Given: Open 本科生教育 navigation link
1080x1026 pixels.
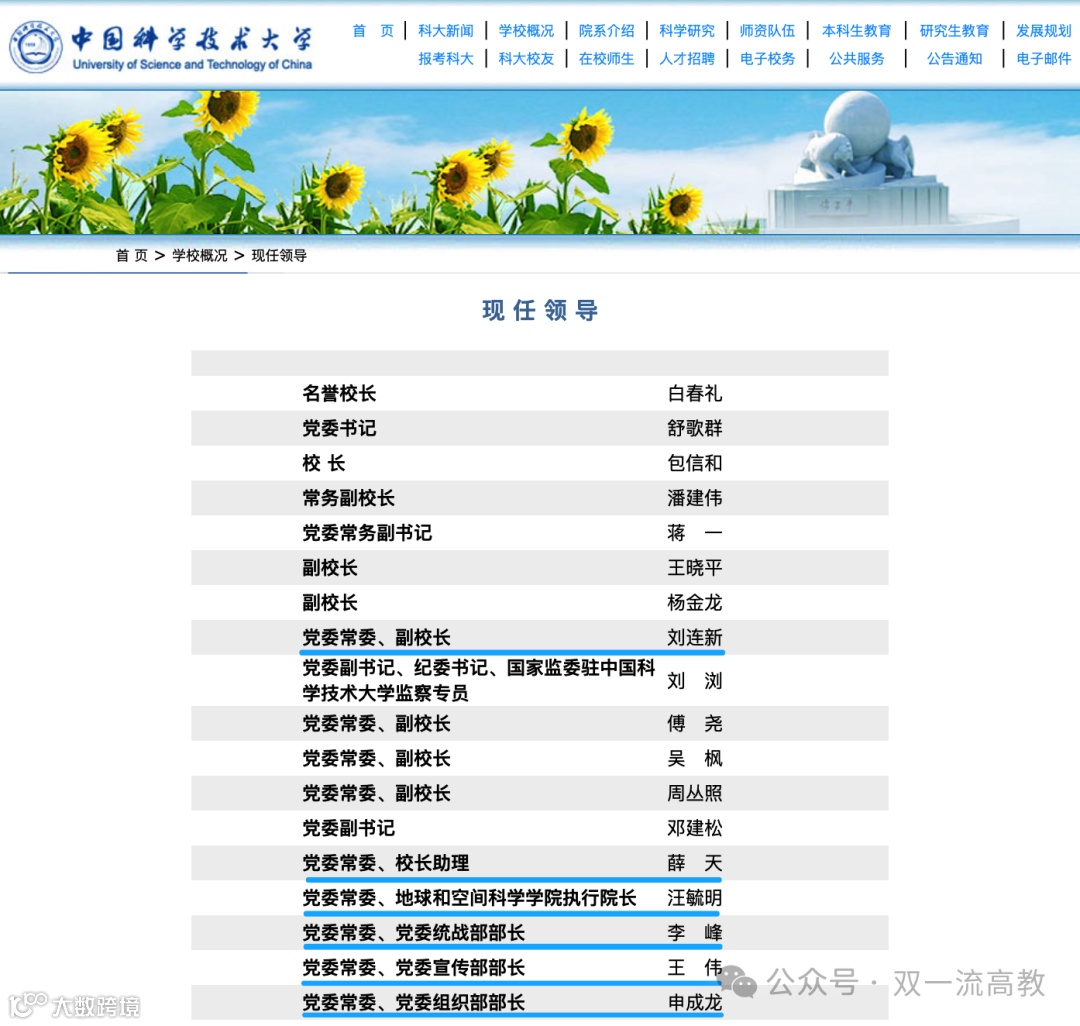Looking at the screenshot, I should 856,31.
